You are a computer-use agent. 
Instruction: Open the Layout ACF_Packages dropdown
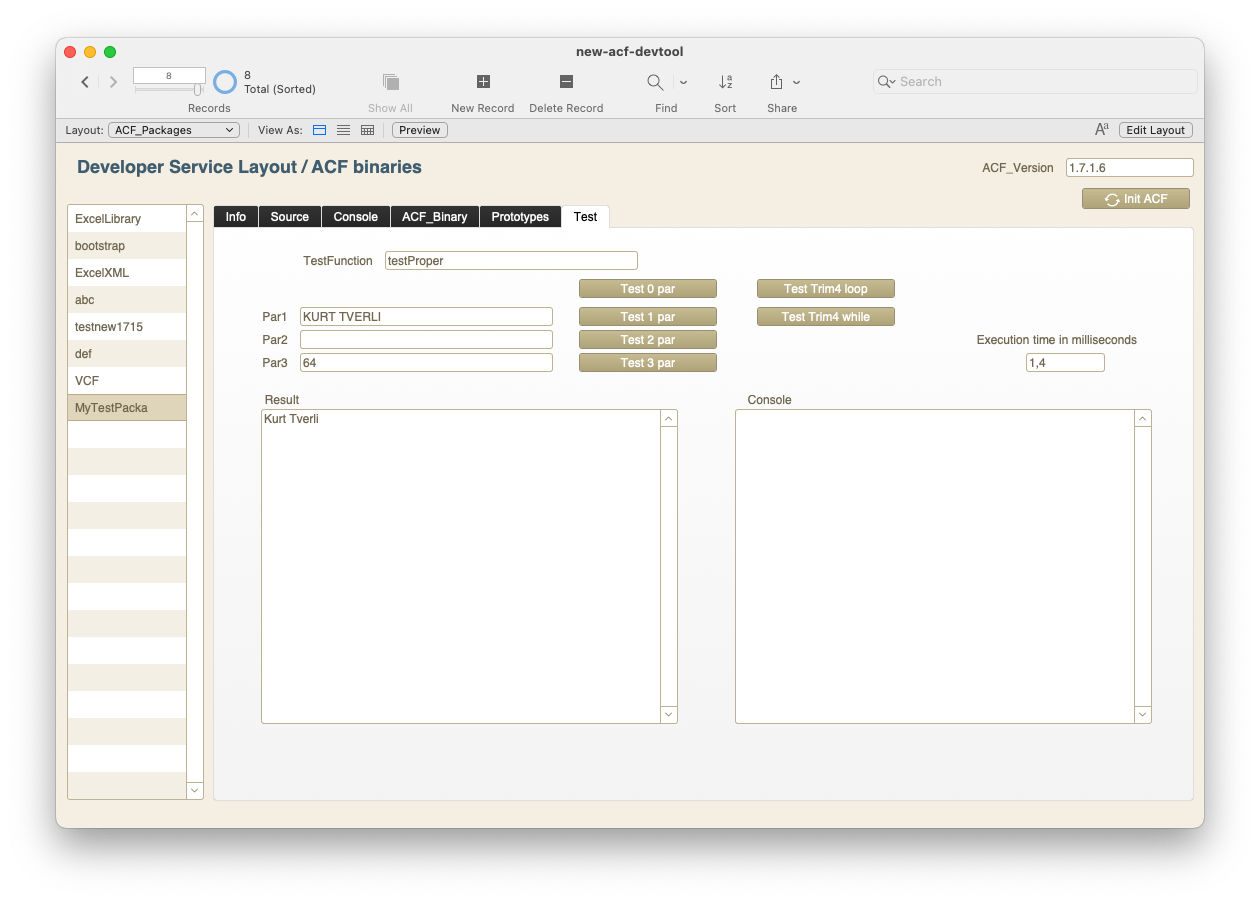pos(173,130)
